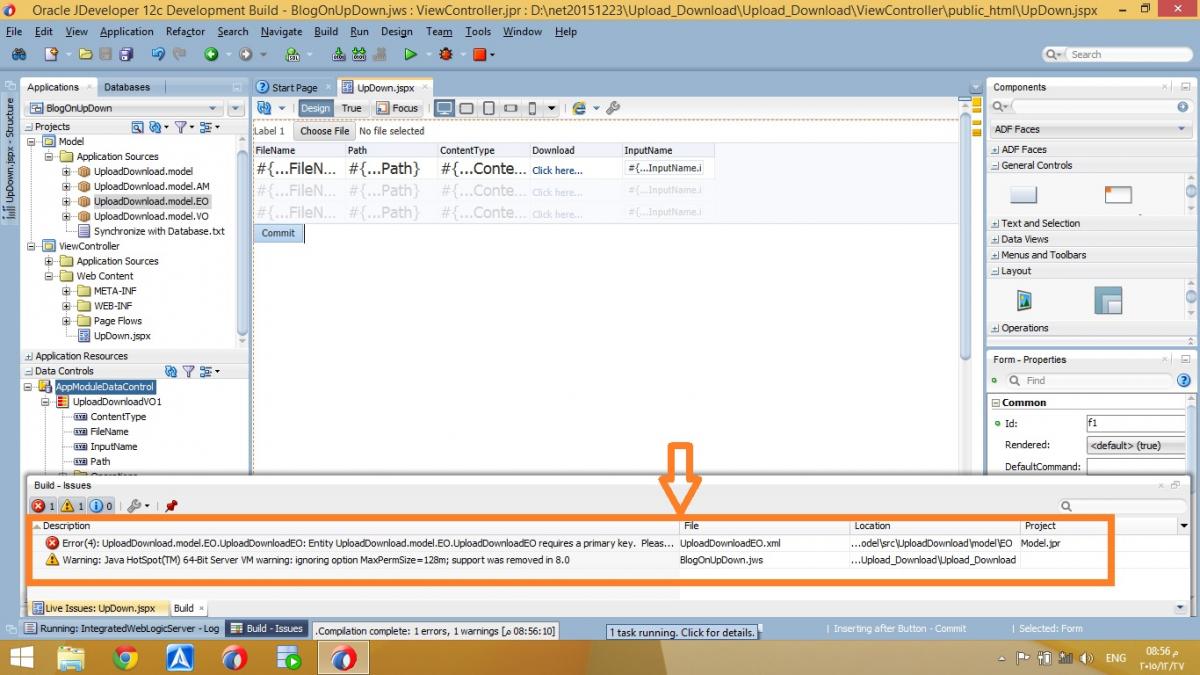Click the Id property input field
Viewport: 1200px width, 675px height.
[1135, 423]
